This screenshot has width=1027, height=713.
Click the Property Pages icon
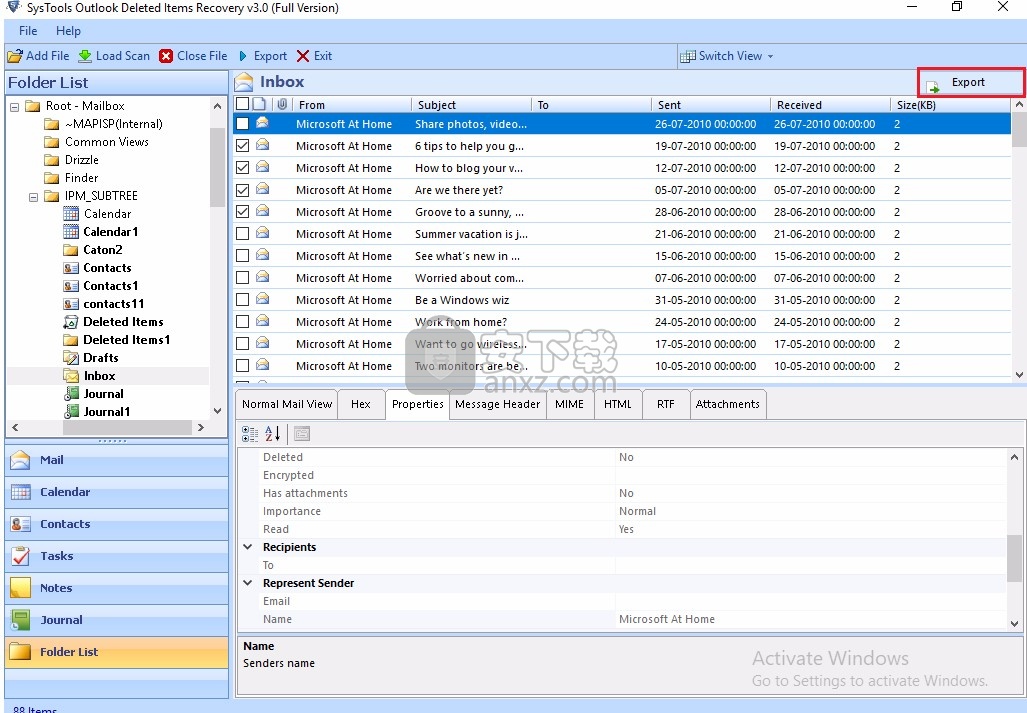302,433
